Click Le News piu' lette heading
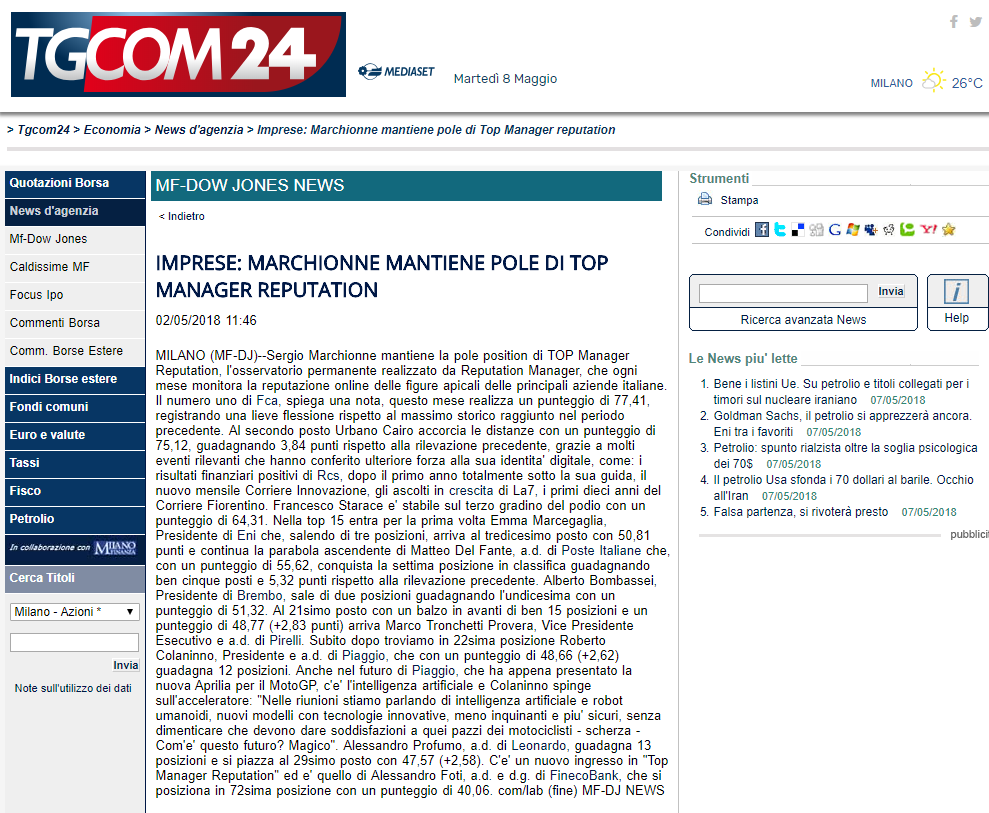989x813 pixels. pyautogui.click(x=743, y=359)
